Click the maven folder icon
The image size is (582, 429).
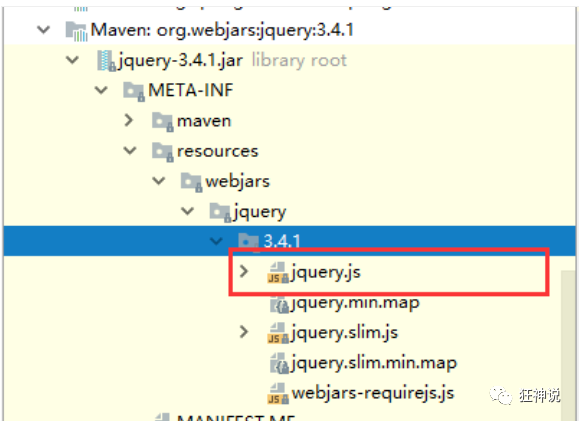pos(163,122)
